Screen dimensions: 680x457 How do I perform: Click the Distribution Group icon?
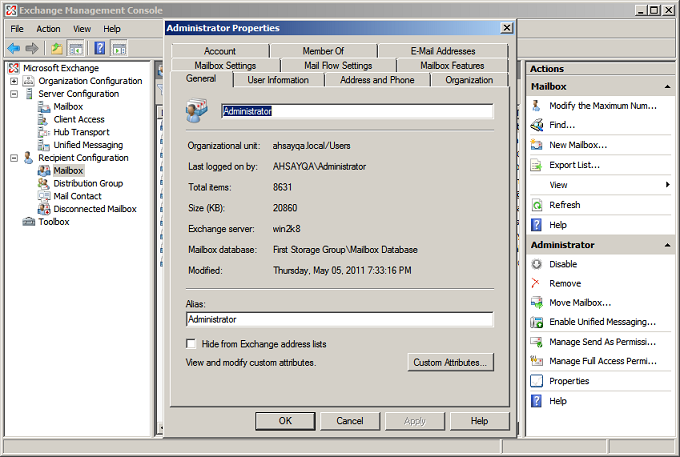(43, 183)
